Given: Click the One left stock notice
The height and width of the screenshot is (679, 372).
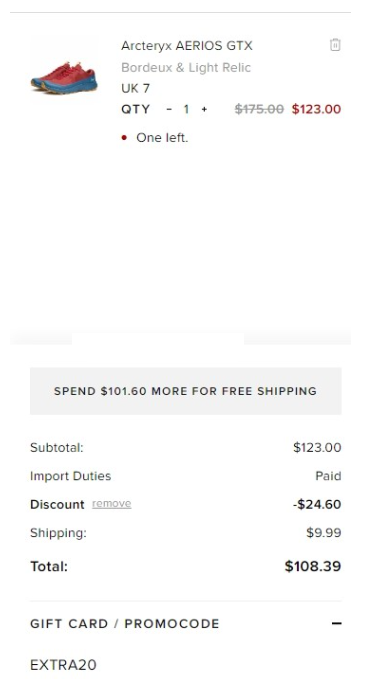Looking at the screenshot, I should point(162,138).
